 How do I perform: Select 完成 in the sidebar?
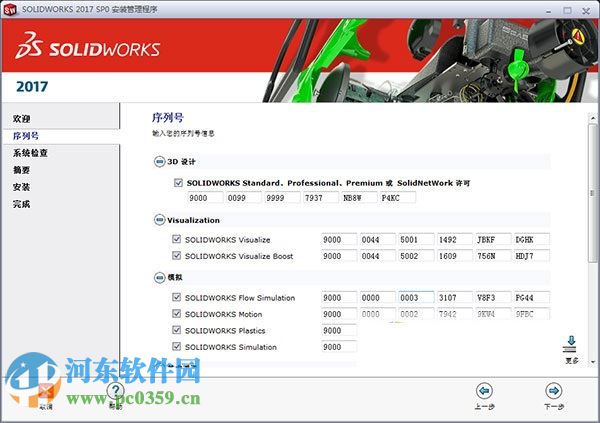point(21,204)
